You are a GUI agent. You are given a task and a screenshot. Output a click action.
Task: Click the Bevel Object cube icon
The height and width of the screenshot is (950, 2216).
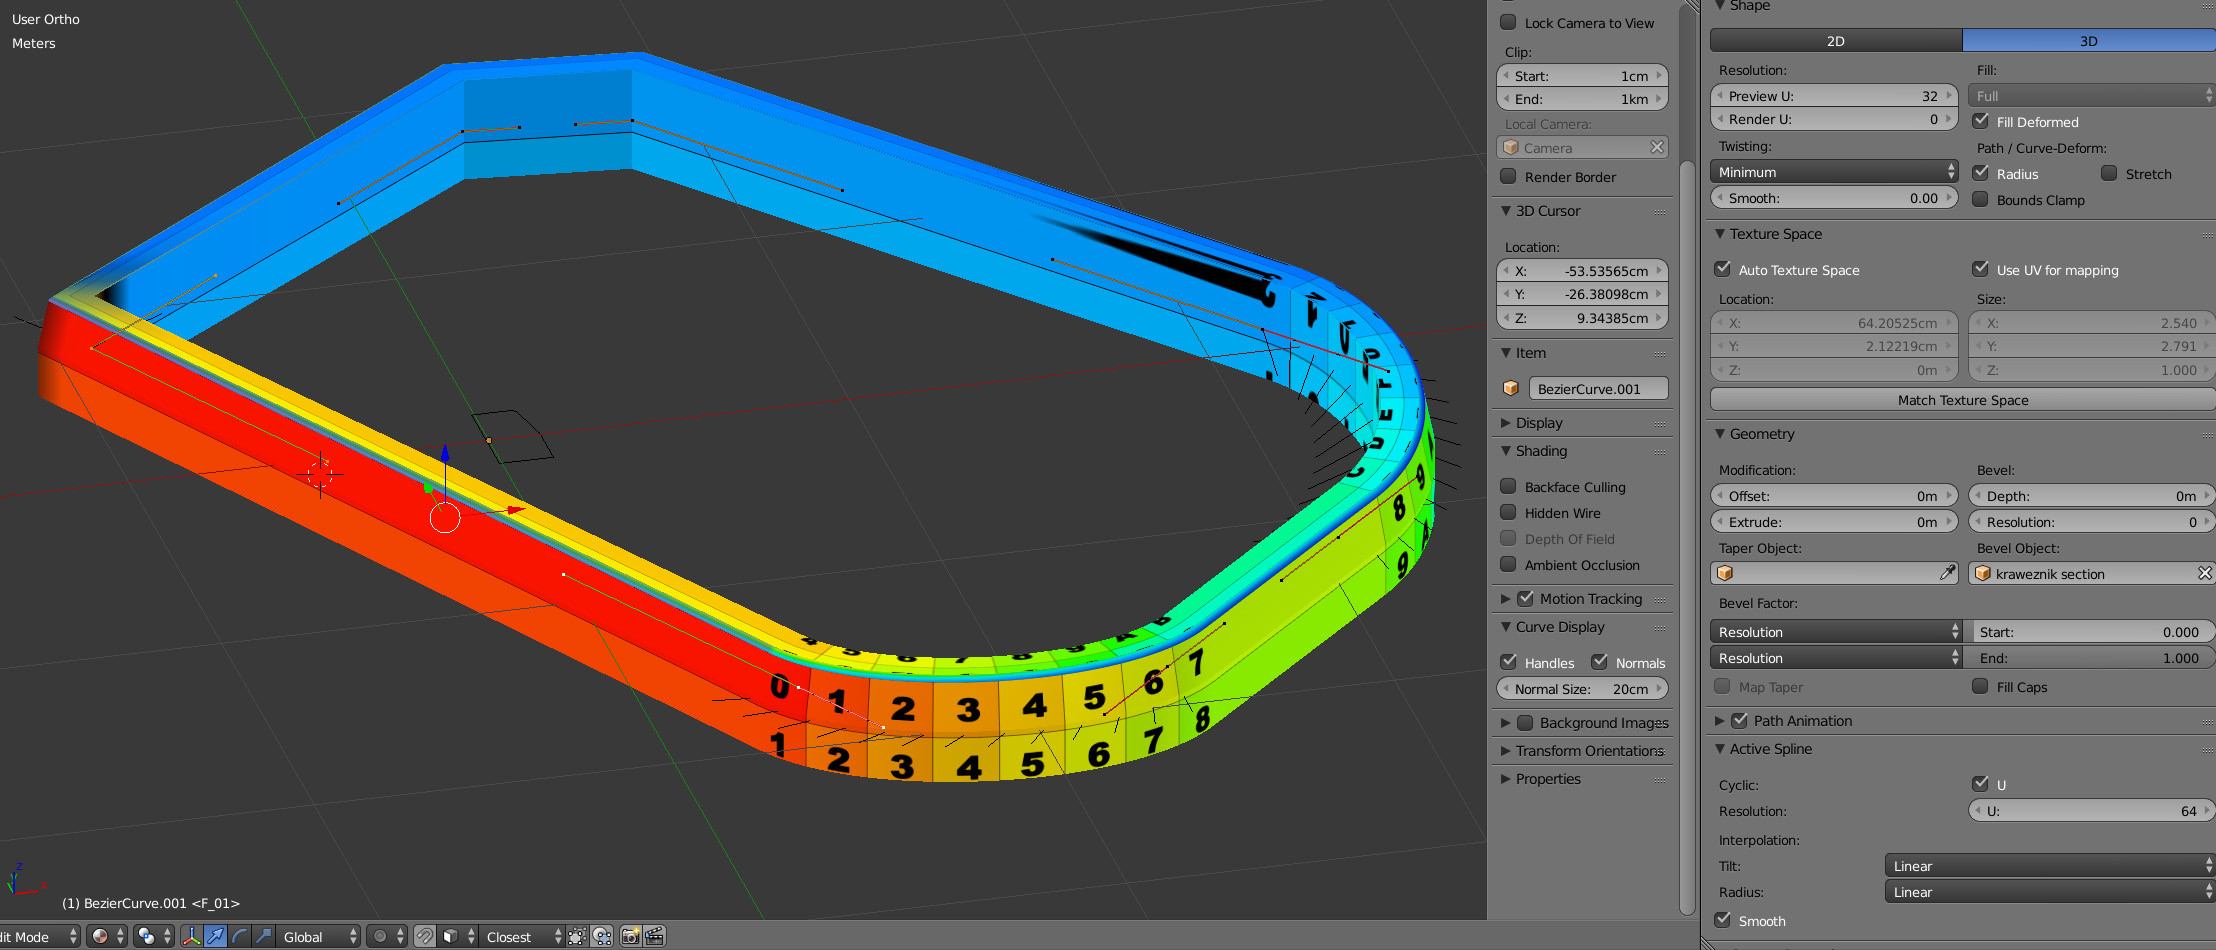[x=1983, y=573]
